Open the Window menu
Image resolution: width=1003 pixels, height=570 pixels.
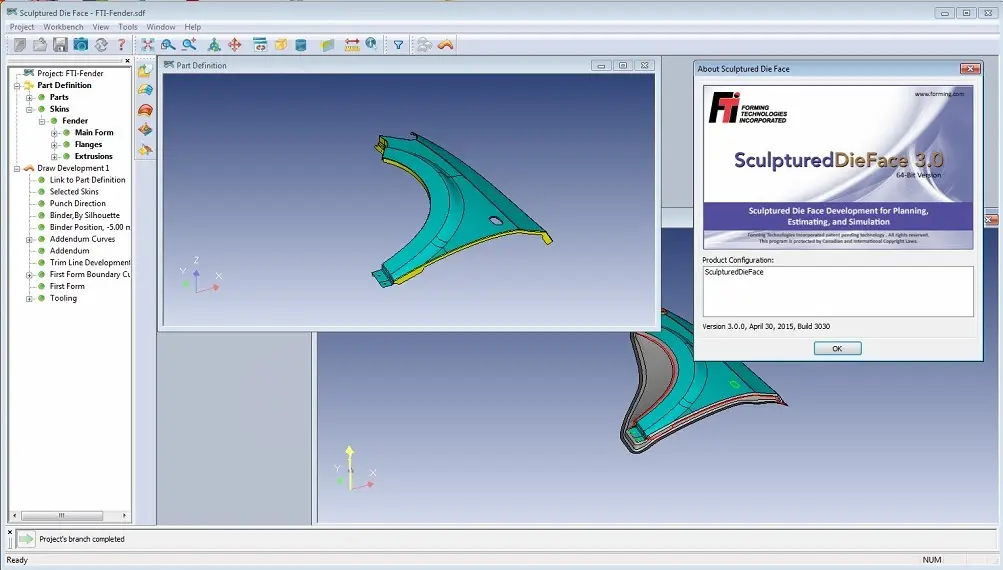(161, 27)
